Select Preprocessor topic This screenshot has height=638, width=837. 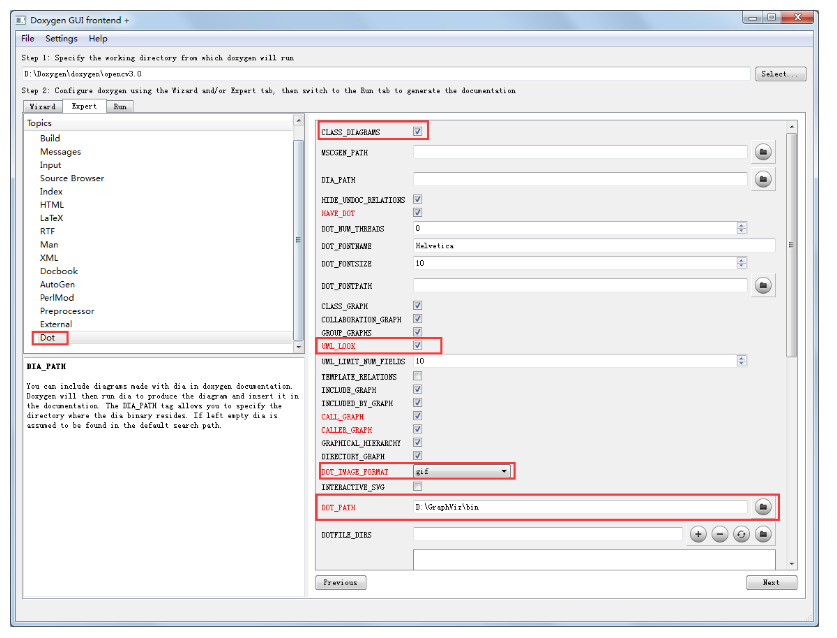click(x=67, y=311)
